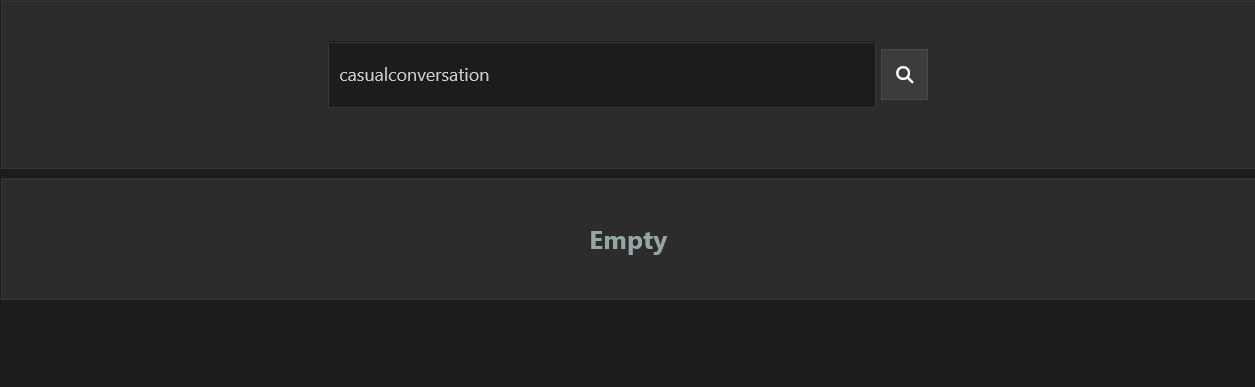Focus the search box containing "casualconversation"
The height and width of the screenshot is (387, 1255).
(602, 75)
